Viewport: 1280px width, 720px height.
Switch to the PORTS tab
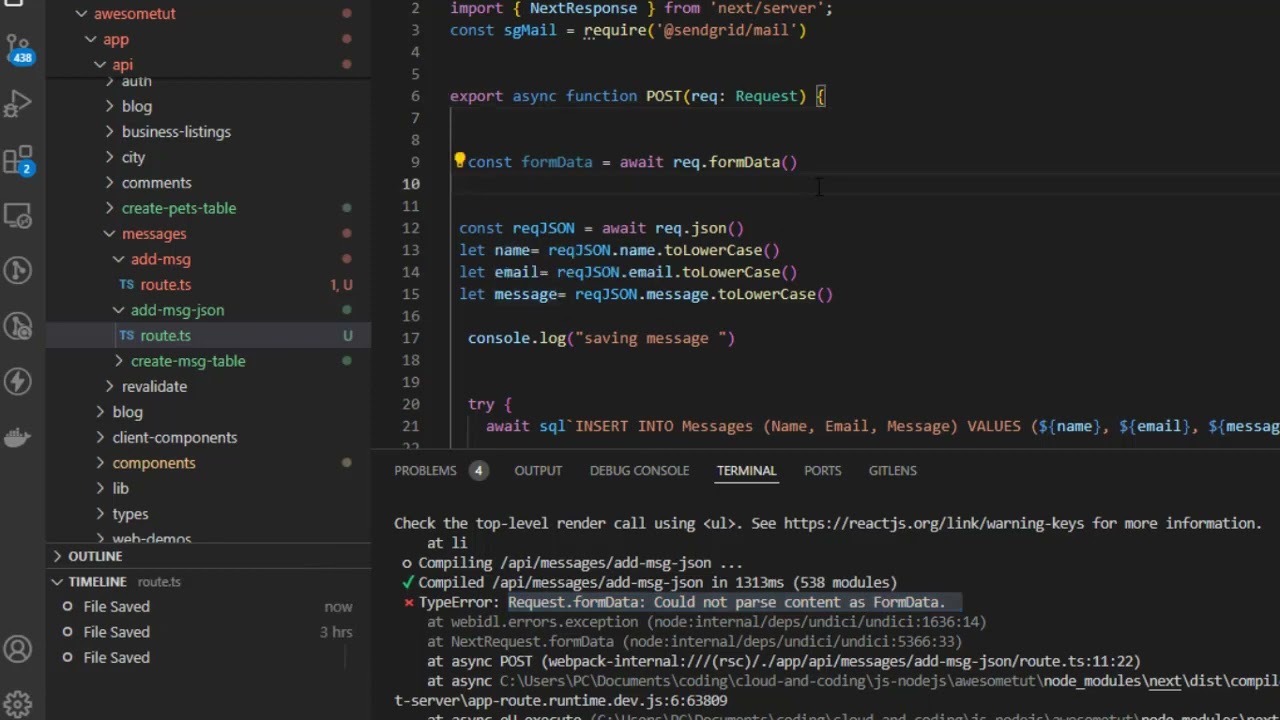click(x=823, y=470)
